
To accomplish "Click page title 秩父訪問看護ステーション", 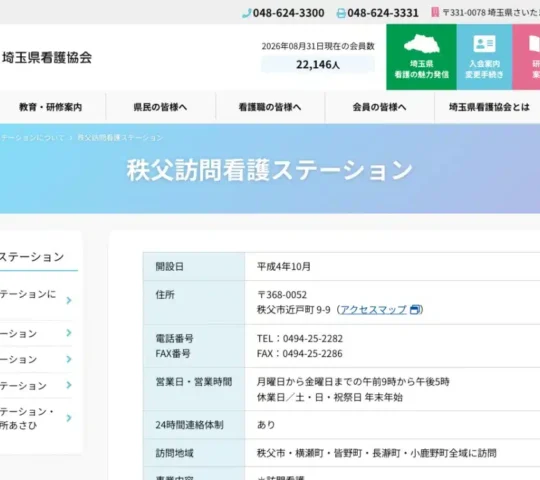I will (x=270, y=170).
